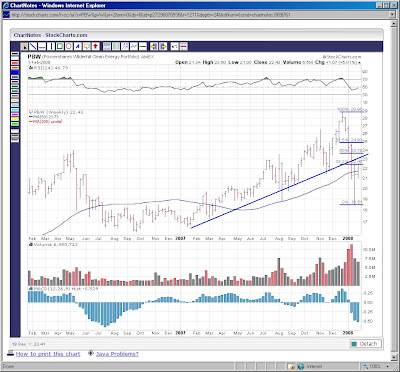This screenshot has height=372, width=400.
Task: Pick the bright green color swatch
Action: (15, 124)
